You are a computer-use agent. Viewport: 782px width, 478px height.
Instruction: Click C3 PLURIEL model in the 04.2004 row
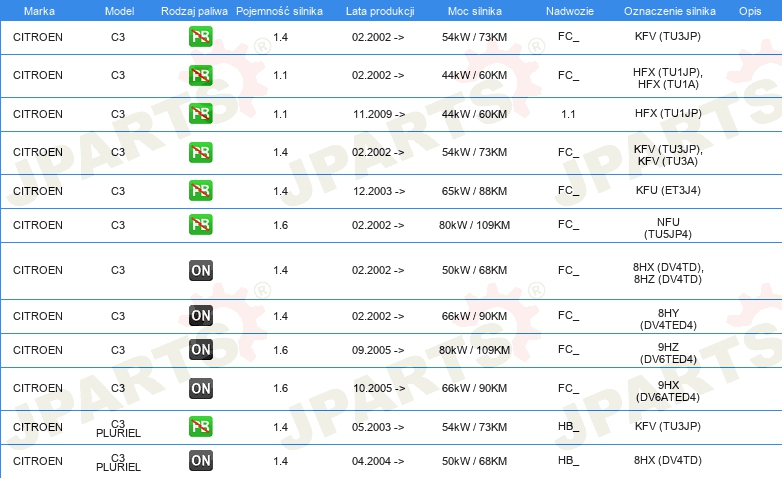tap(118, 463)
